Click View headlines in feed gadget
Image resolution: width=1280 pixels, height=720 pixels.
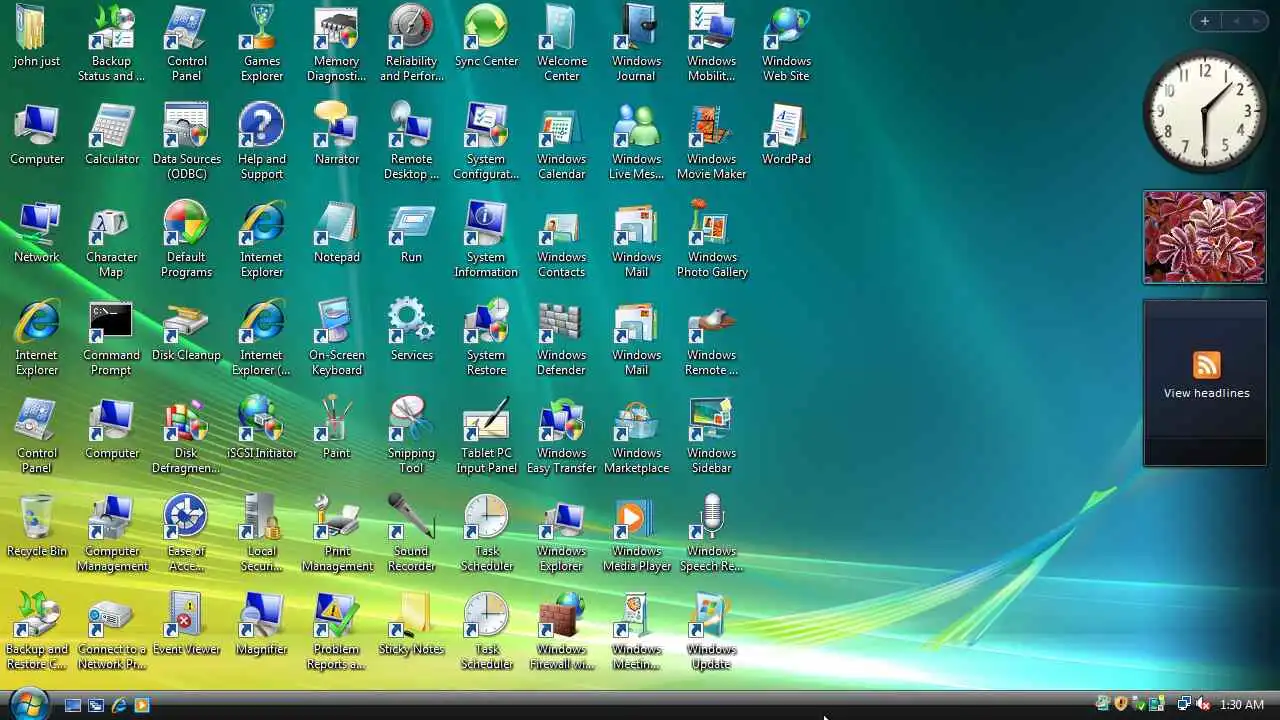click(1206, 393)
